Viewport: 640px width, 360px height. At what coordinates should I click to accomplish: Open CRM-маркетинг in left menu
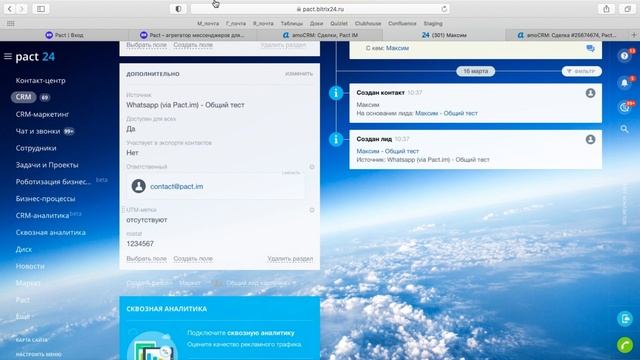(x=42, y=114)
